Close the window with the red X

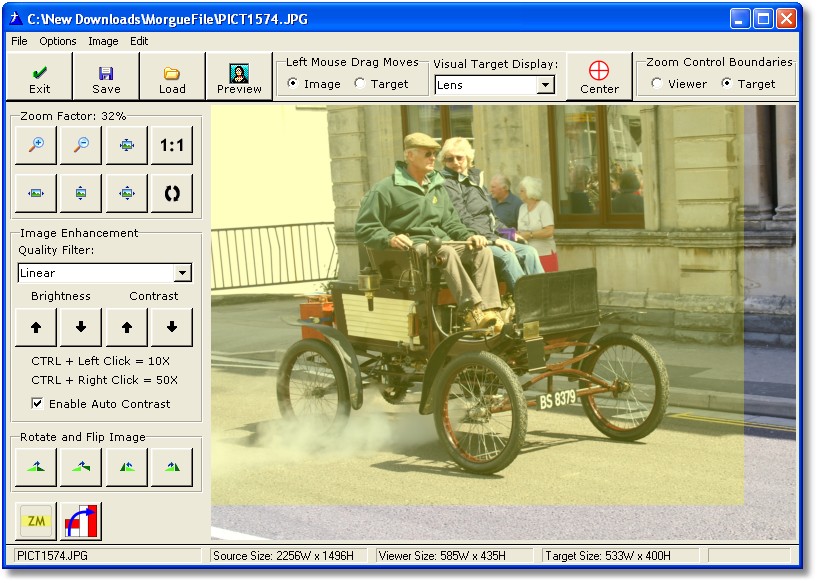coord(786,19)
